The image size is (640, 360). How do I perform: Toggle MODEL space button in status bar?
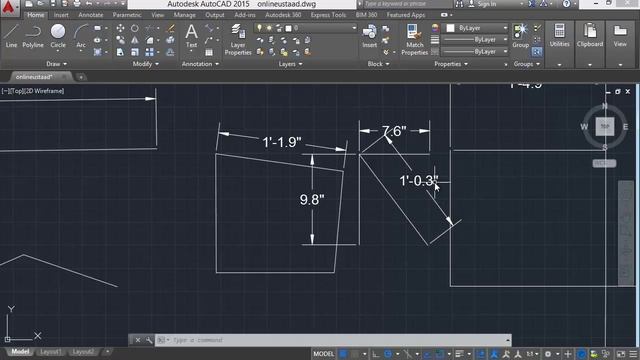[323, 354]
